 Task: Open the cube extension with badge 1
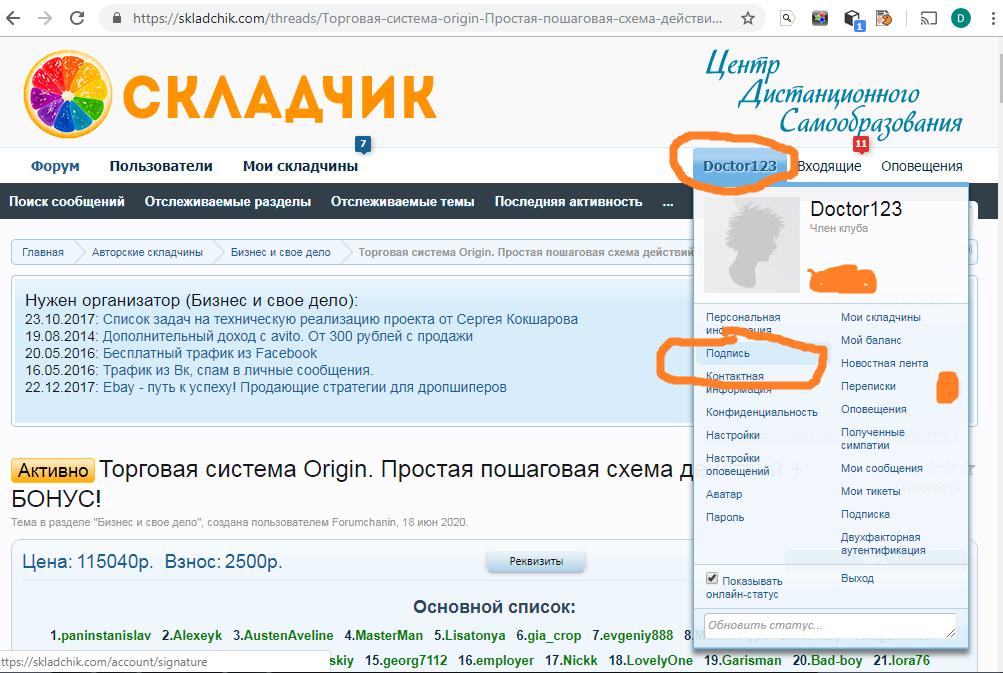coord(851,18)
